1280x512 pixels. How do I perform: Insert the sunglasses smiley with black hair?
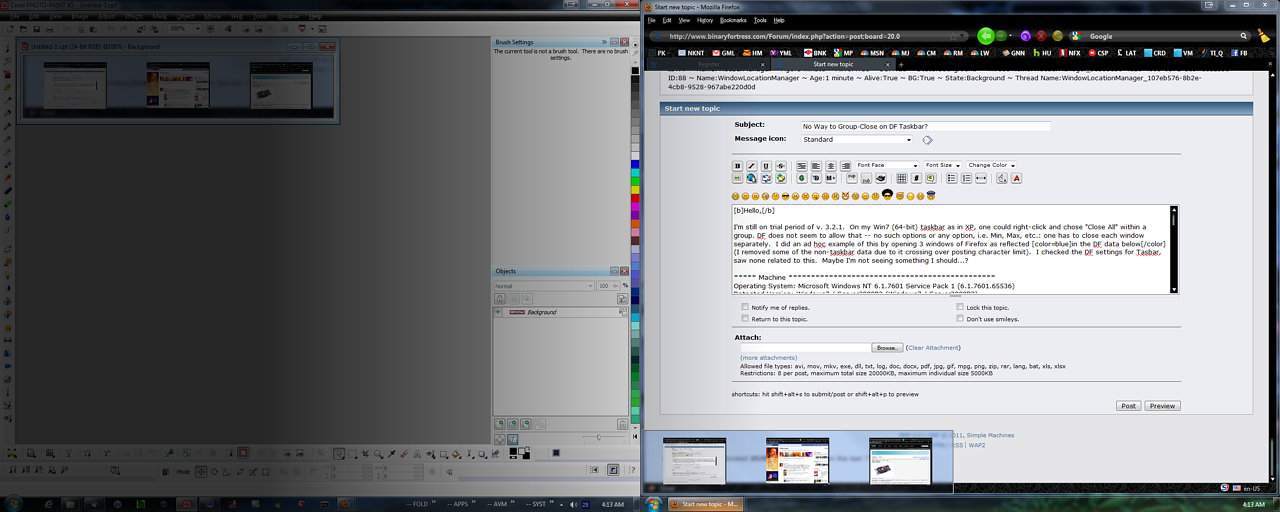887,194
